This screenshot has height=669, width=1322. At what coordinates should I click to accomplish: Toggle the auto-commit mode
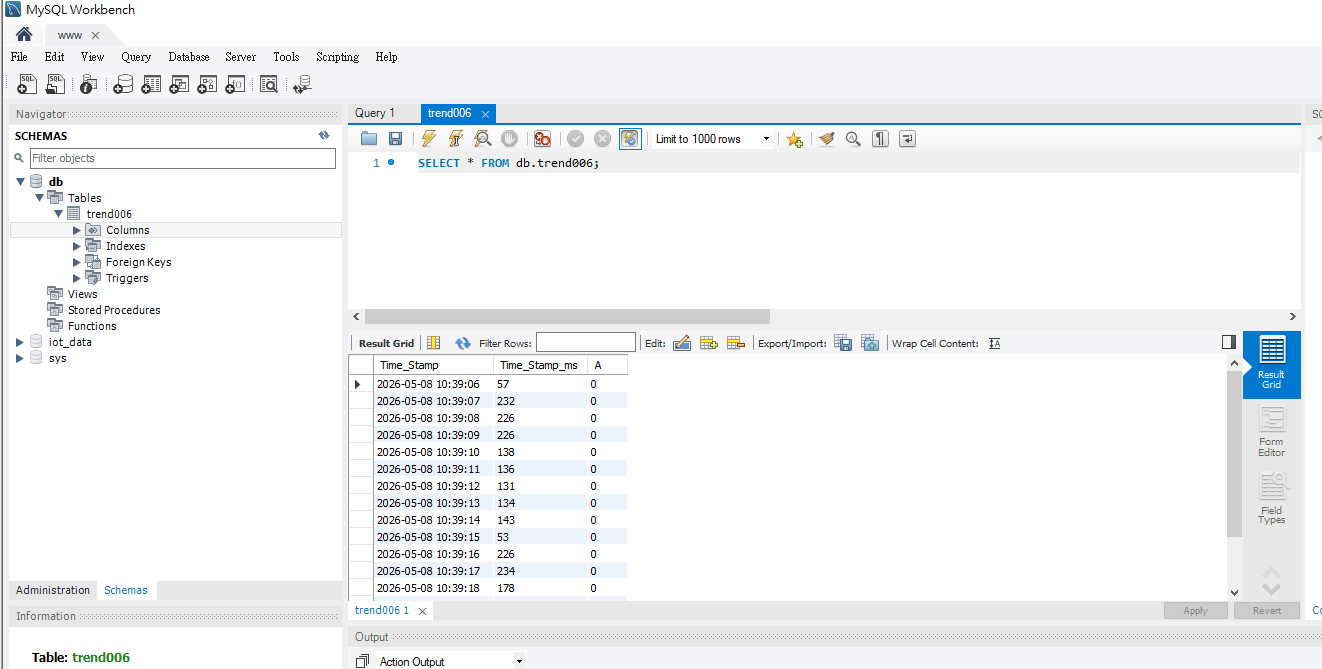click(x=630, y=139)
